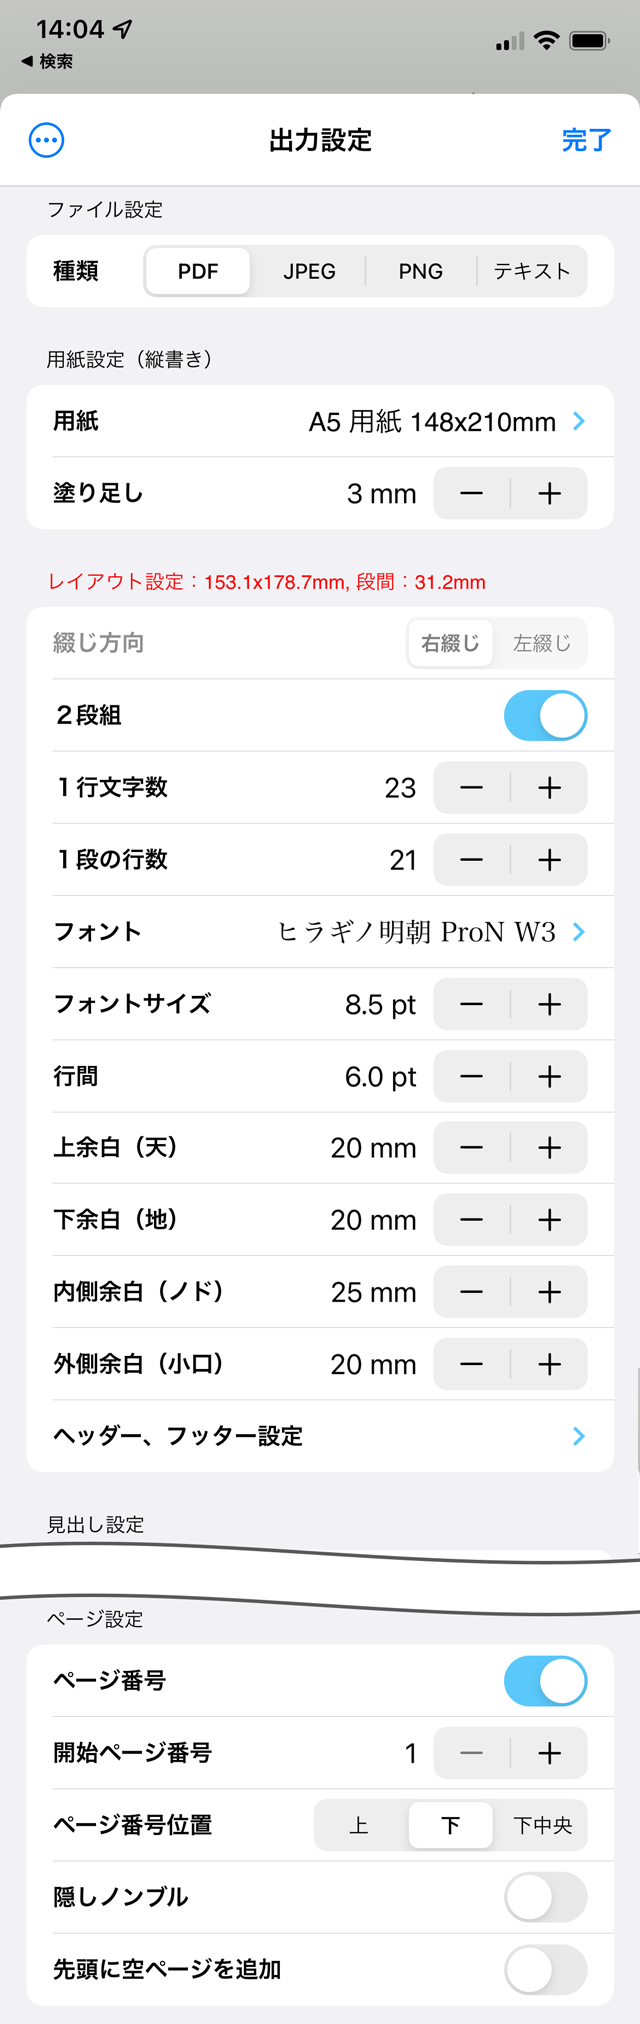Open the more options ellipsis menu
The image size is (640, 2024).
coord(47,140)
